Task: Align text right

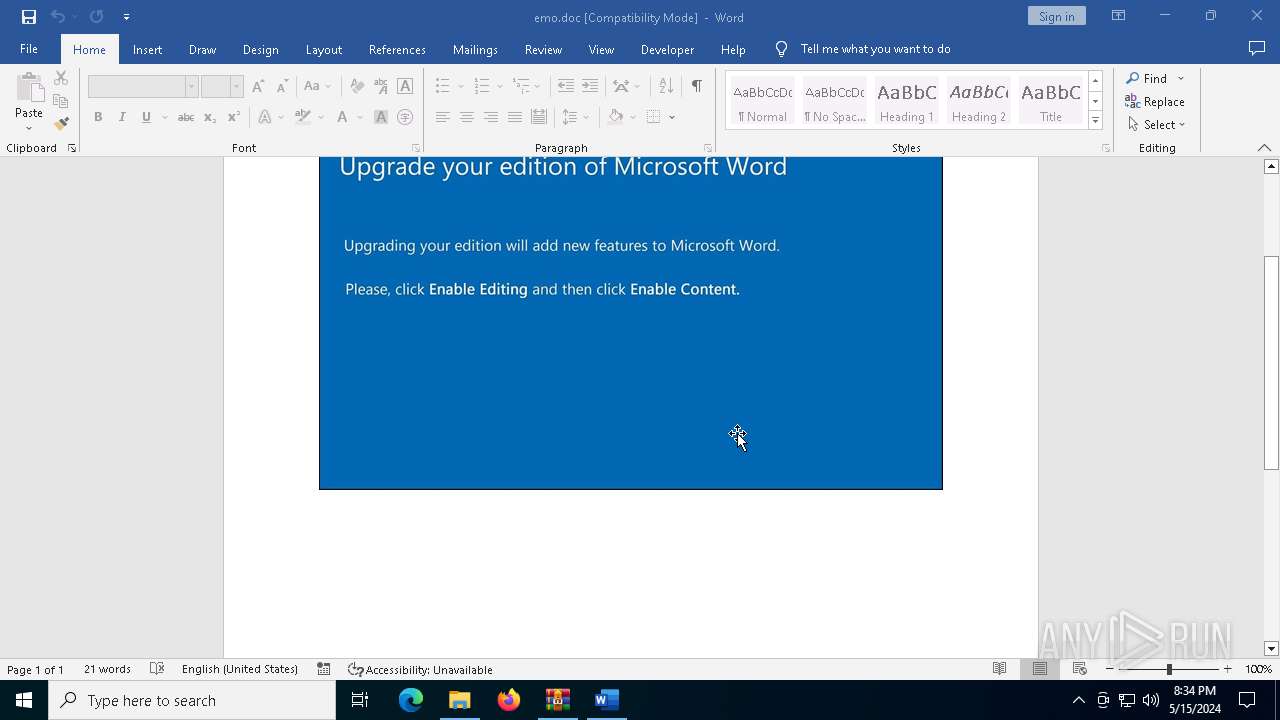Action: click(x=490, y=117)
